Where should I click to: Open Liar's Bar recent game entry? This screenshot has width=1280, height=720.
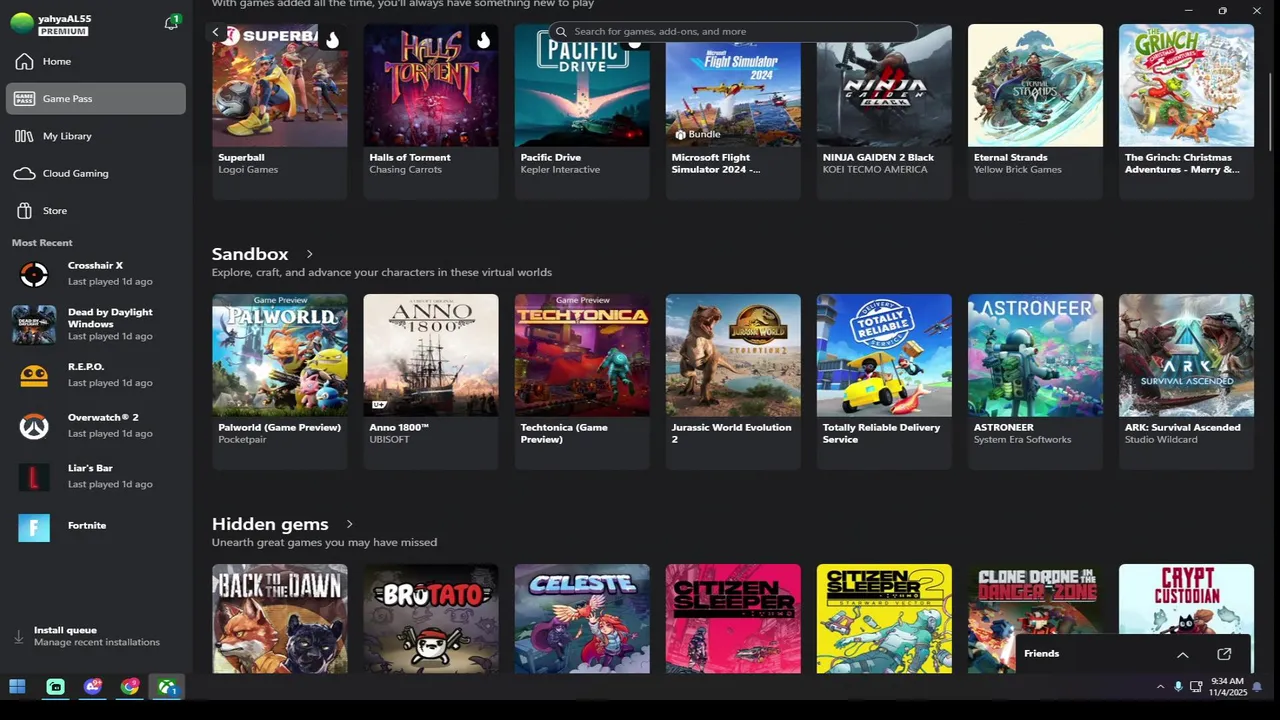pos(96,476)
